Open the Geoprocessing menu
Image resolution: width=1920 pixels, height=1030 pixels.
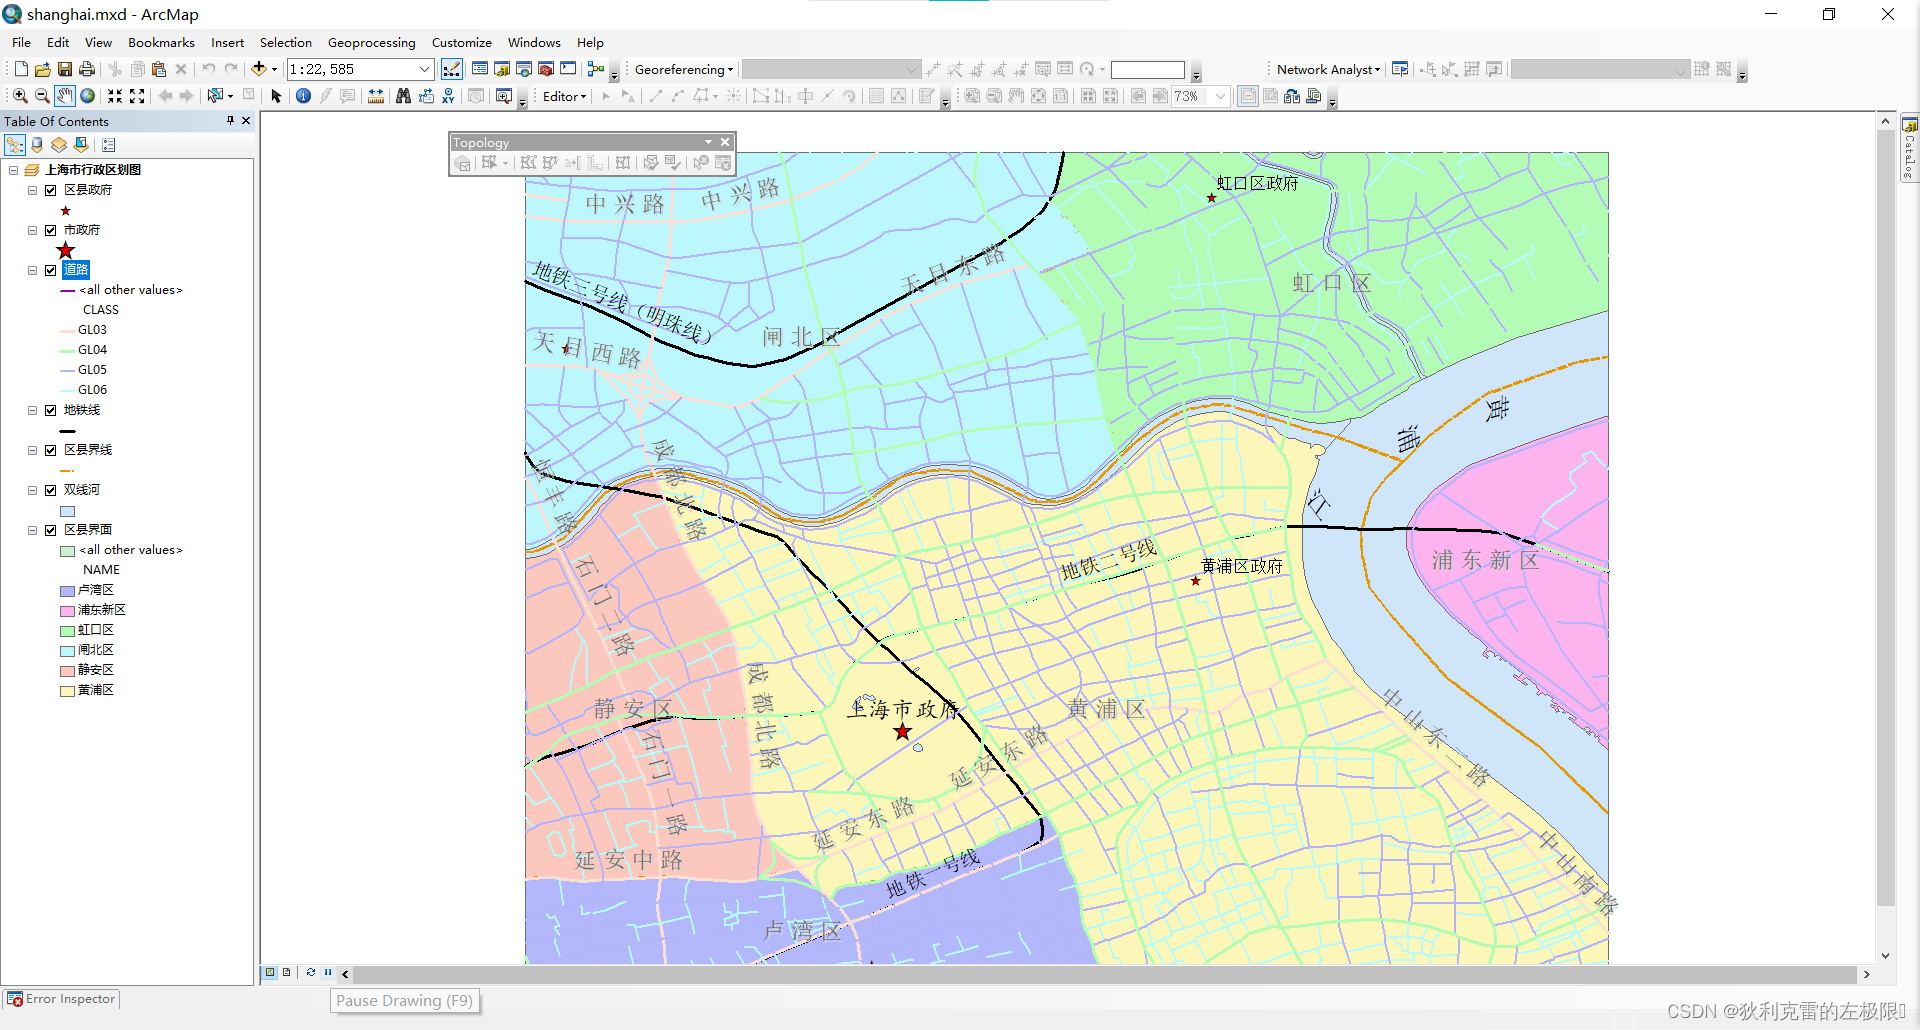(x=371, y=42)
